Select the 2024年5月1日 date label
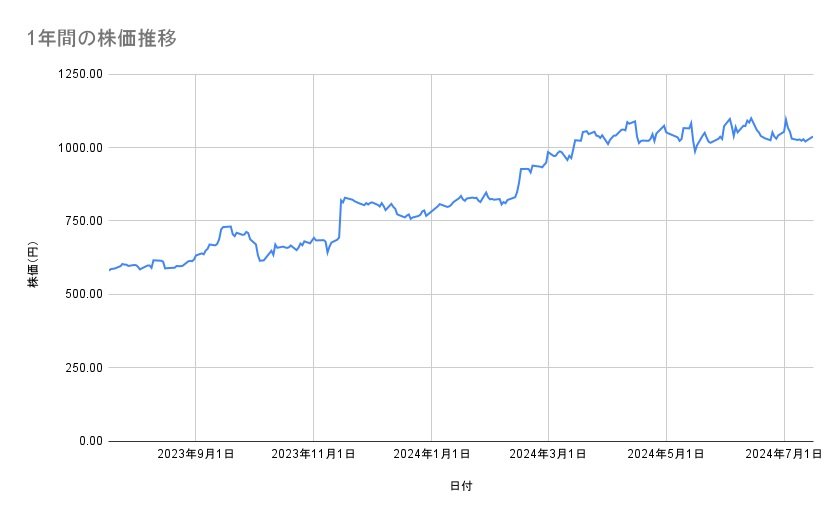 pos(666,456)
